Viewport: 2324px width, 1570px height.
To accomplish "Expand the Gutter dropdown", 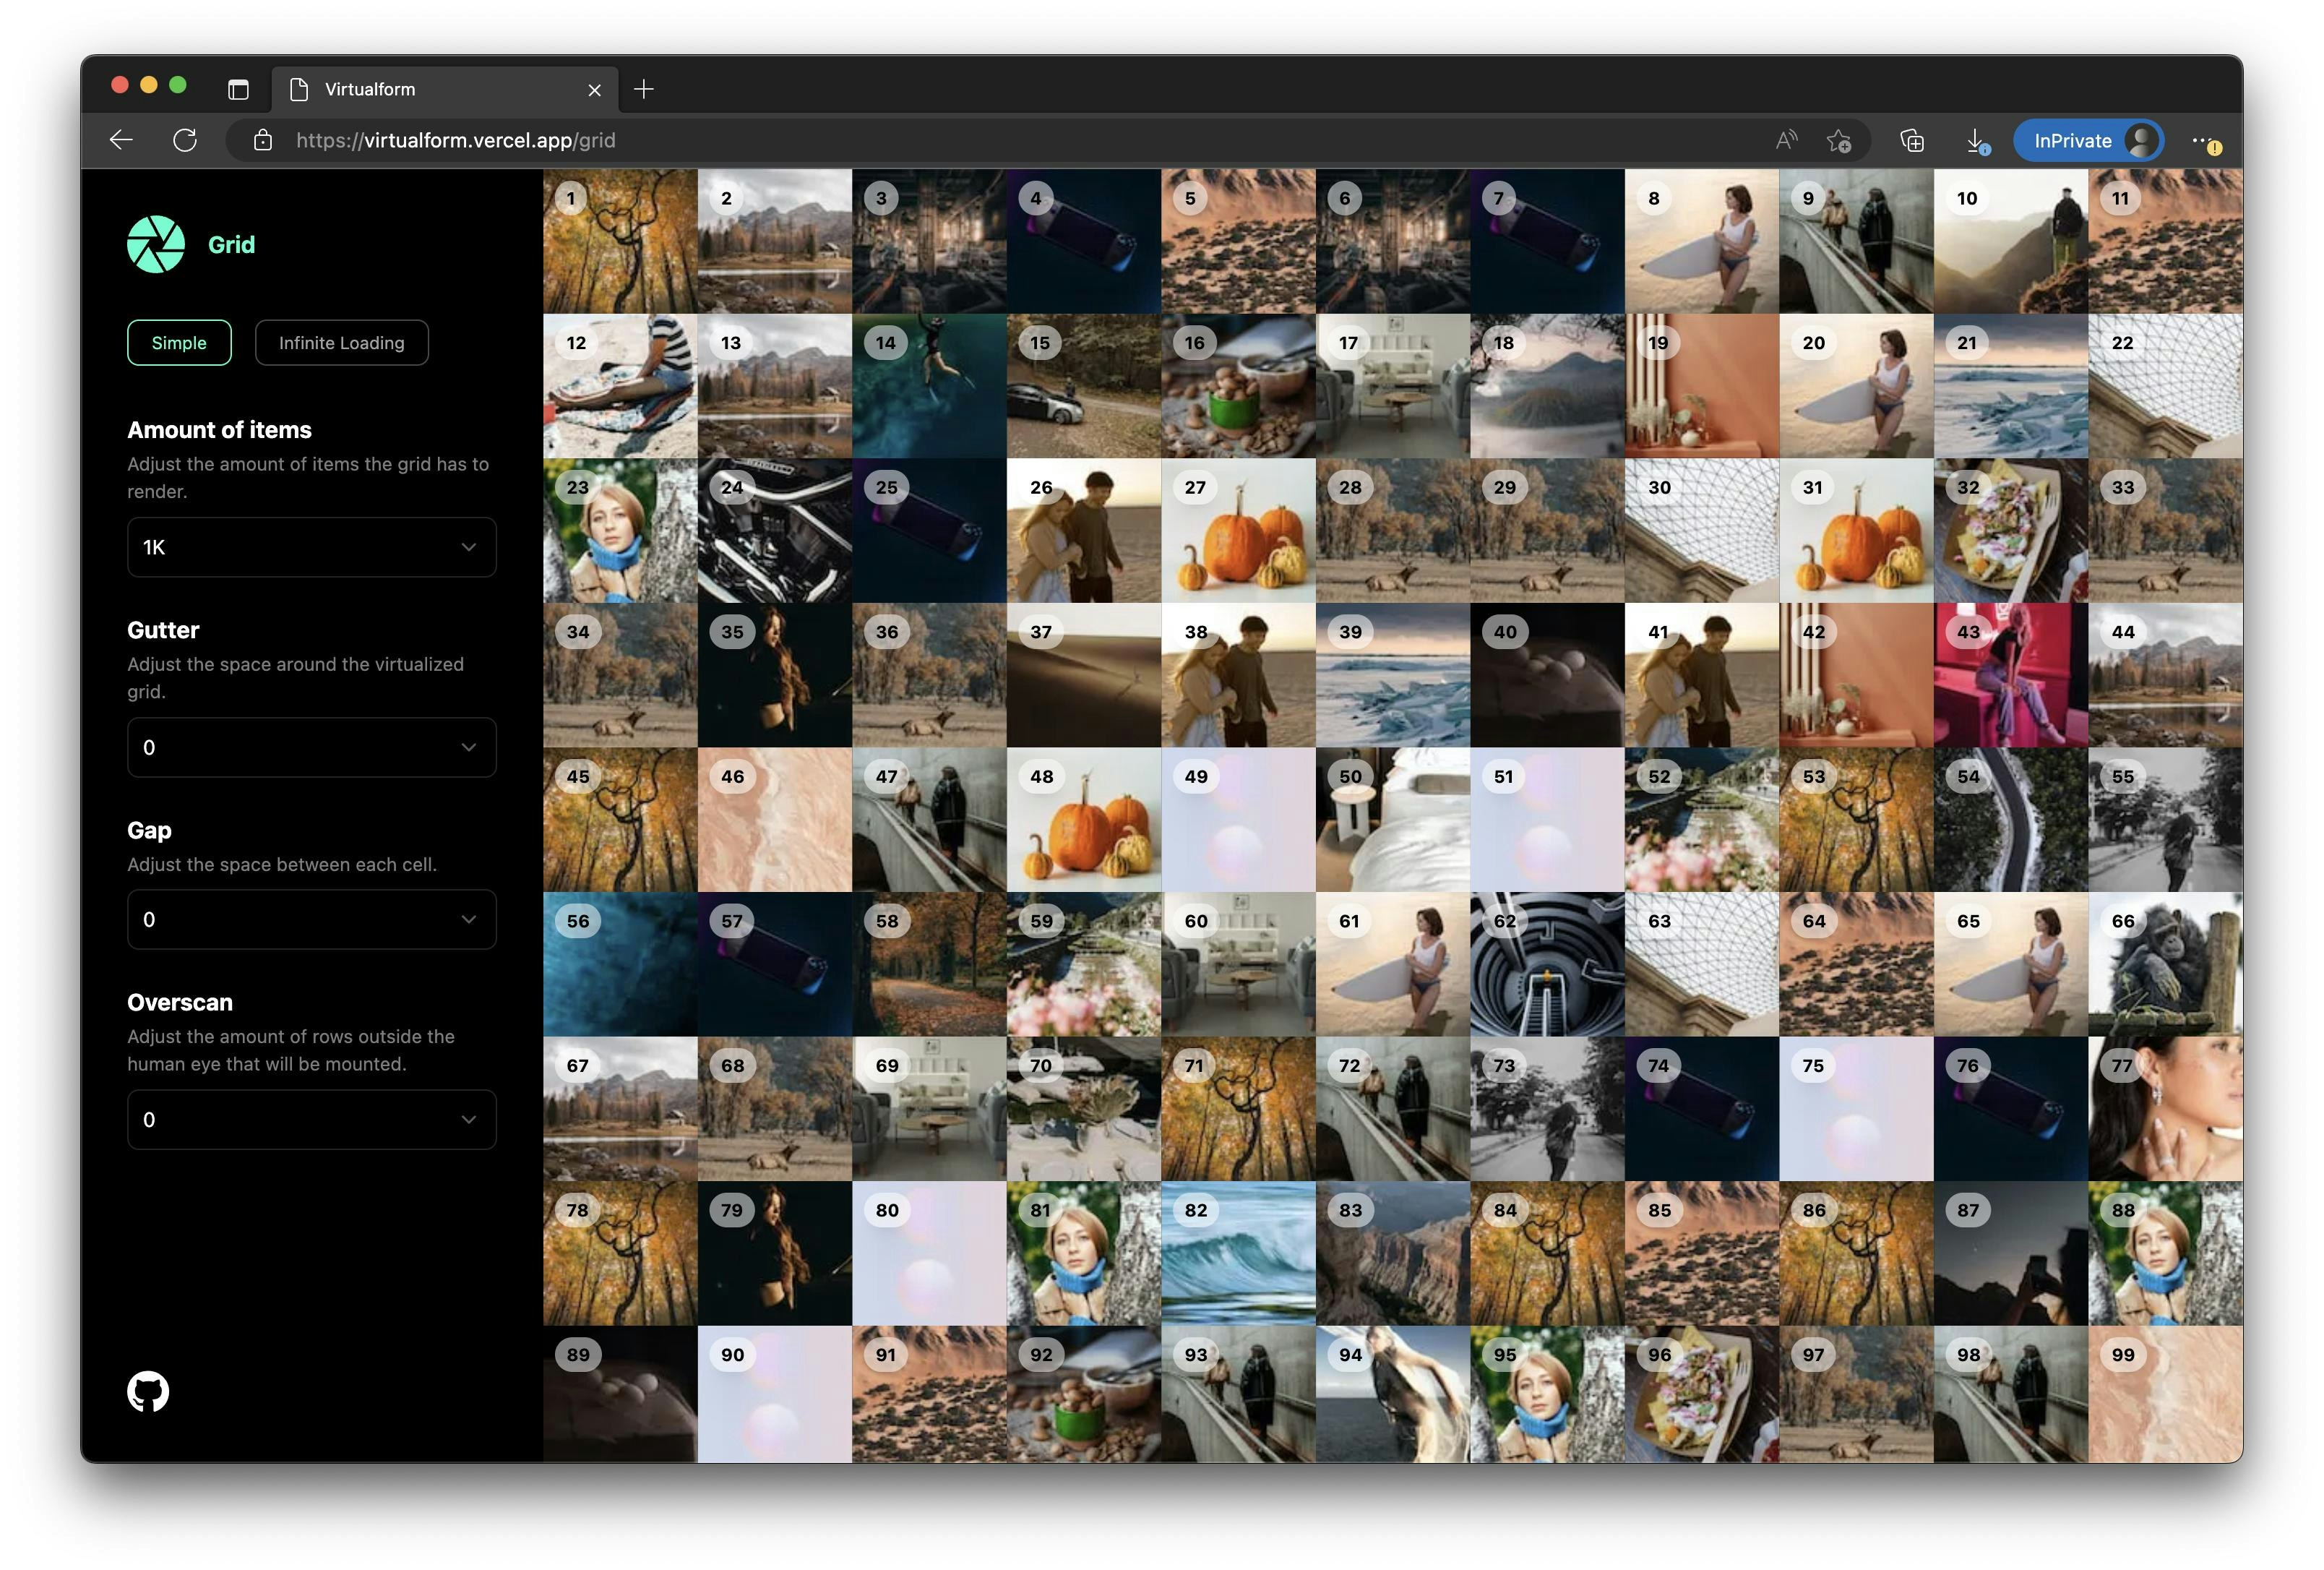I will click(311, 747).
